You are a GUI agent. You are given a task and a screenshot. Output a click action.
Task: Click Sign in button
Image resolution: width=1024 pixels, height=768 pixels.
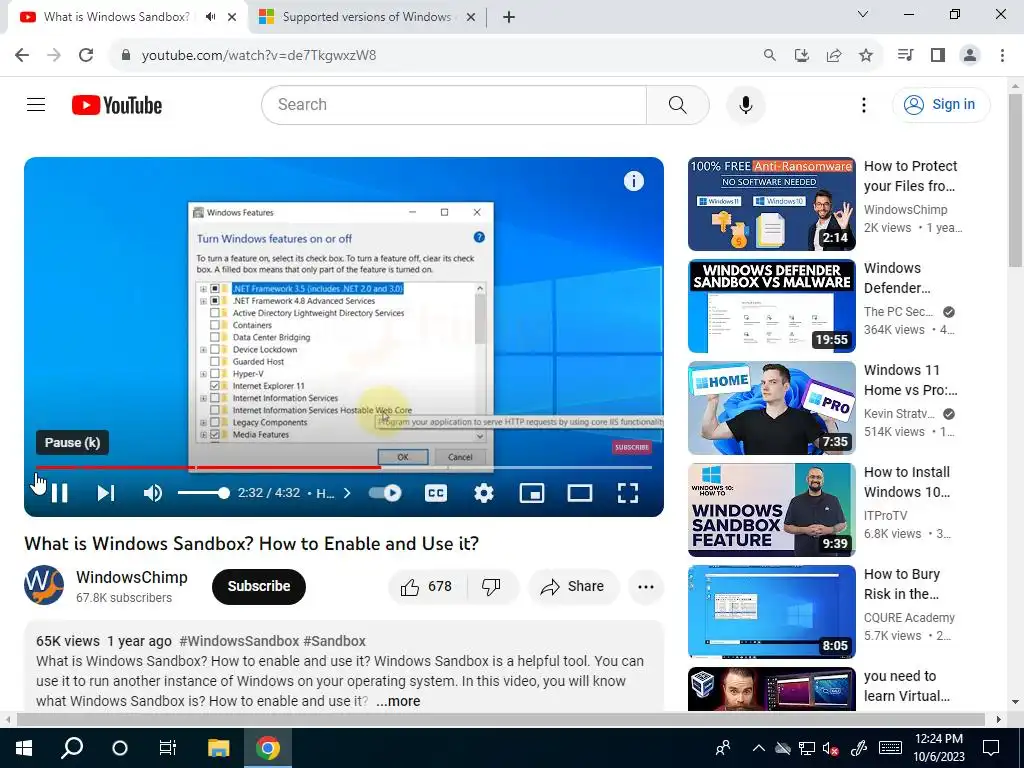941,104
